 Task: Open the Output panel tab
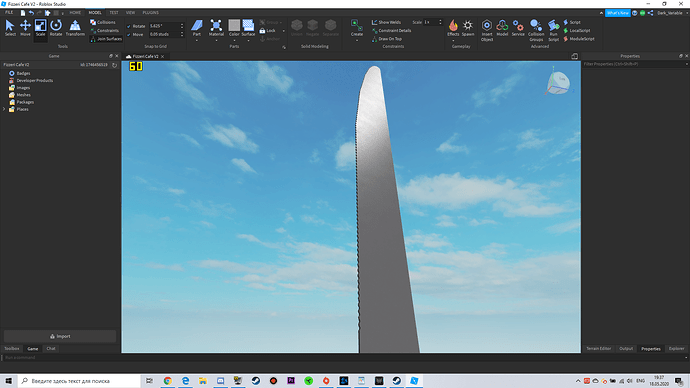coord(626,348)
